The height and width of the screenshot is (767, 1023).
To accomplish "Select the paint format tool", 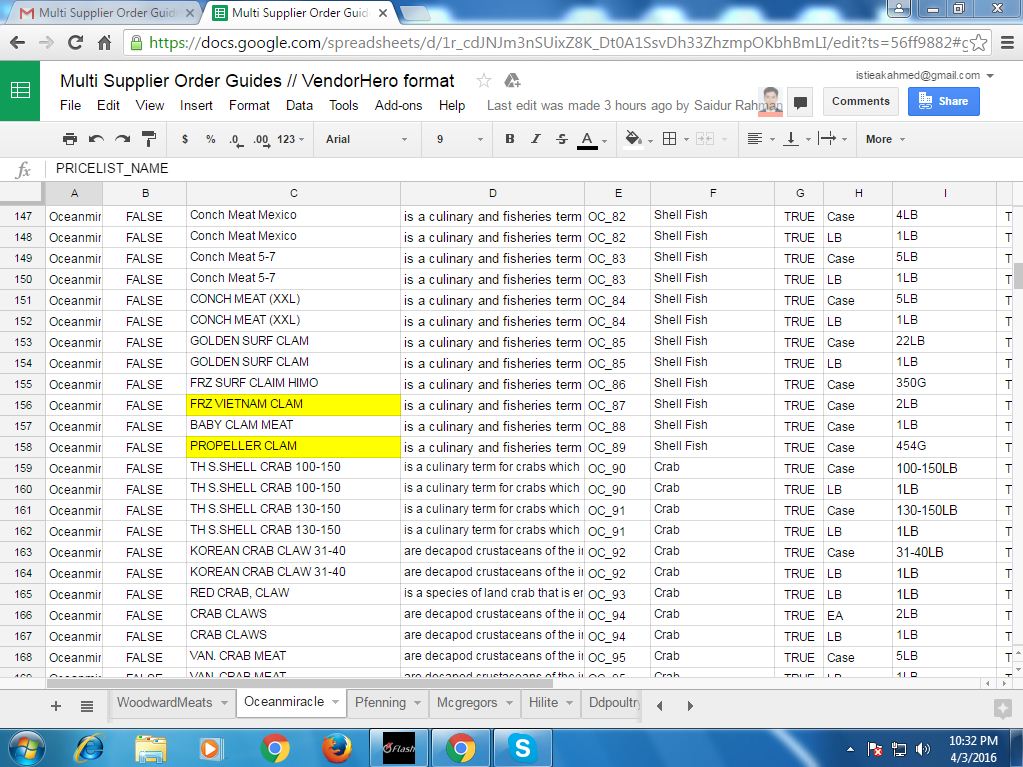I will [149, 139].
